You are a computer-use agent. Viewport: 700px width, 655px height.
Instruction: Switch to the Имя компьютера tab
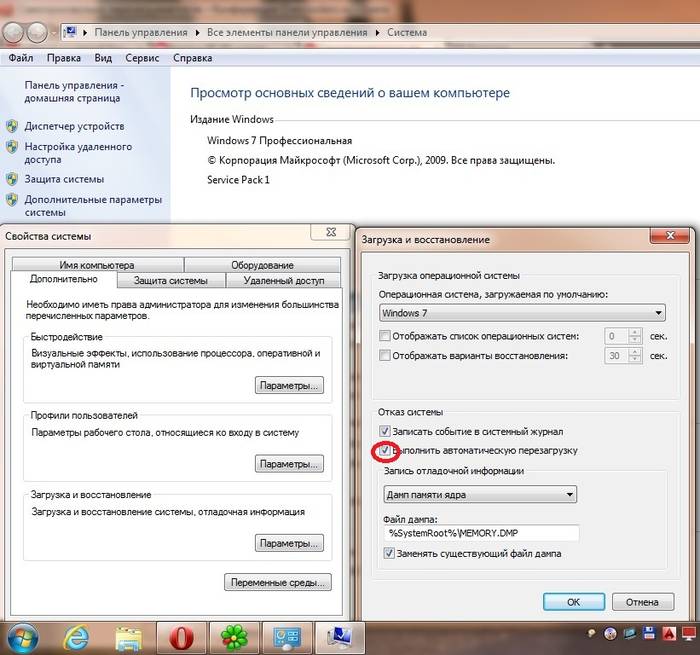[x=96, y=265]
